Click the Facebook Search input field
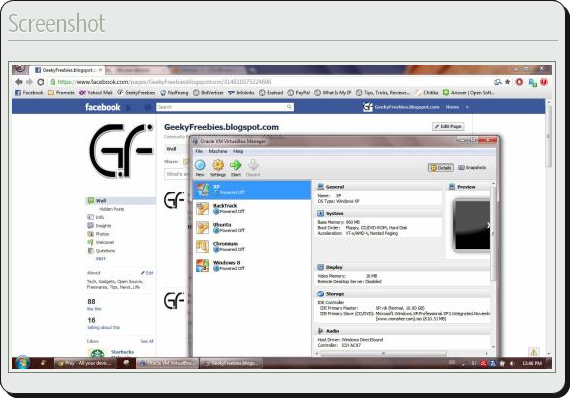The image size is (570, 398). 225,107
